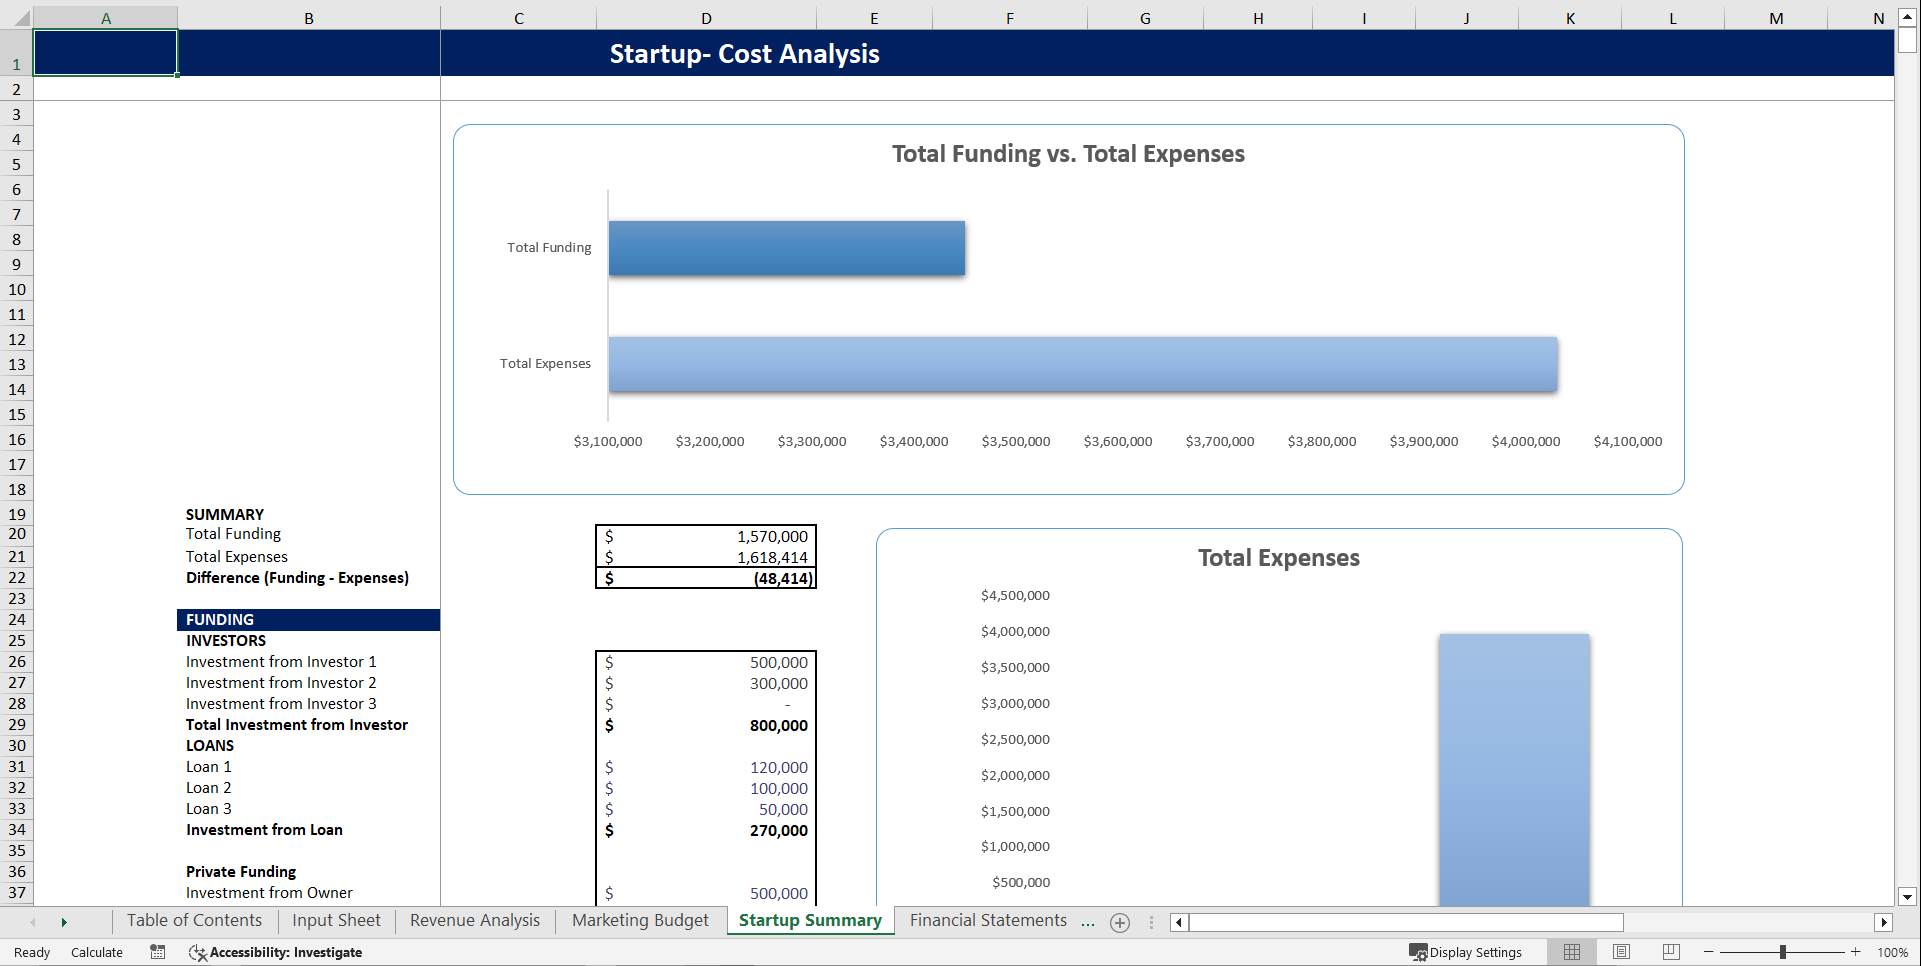Click the 100% zoom level
This screenshot has height=966, width=1921.
1892,952
